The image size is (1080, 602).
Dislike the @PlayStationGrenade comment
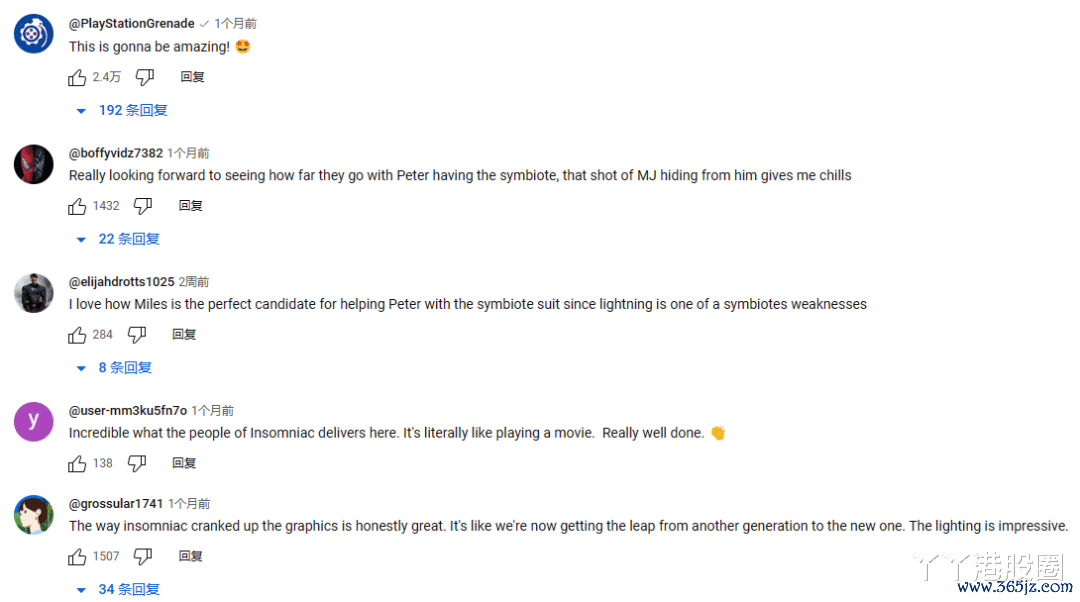[145, 77]
